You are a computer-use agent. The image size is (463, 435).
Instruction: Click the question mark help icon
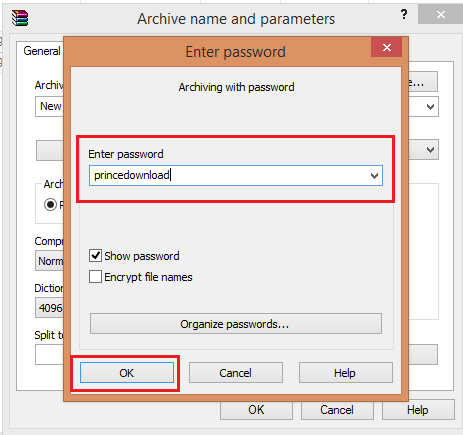coord(404,14)
